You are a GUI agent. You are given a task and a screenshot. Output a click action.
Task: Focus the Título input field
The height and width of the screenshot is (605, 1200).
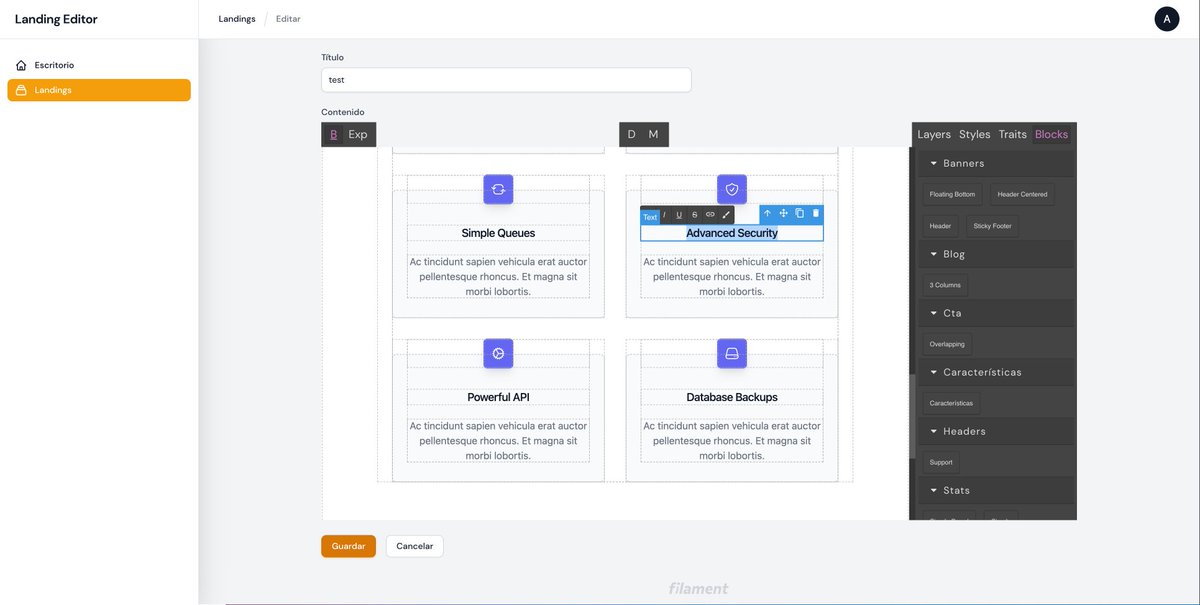coord(506,80)
